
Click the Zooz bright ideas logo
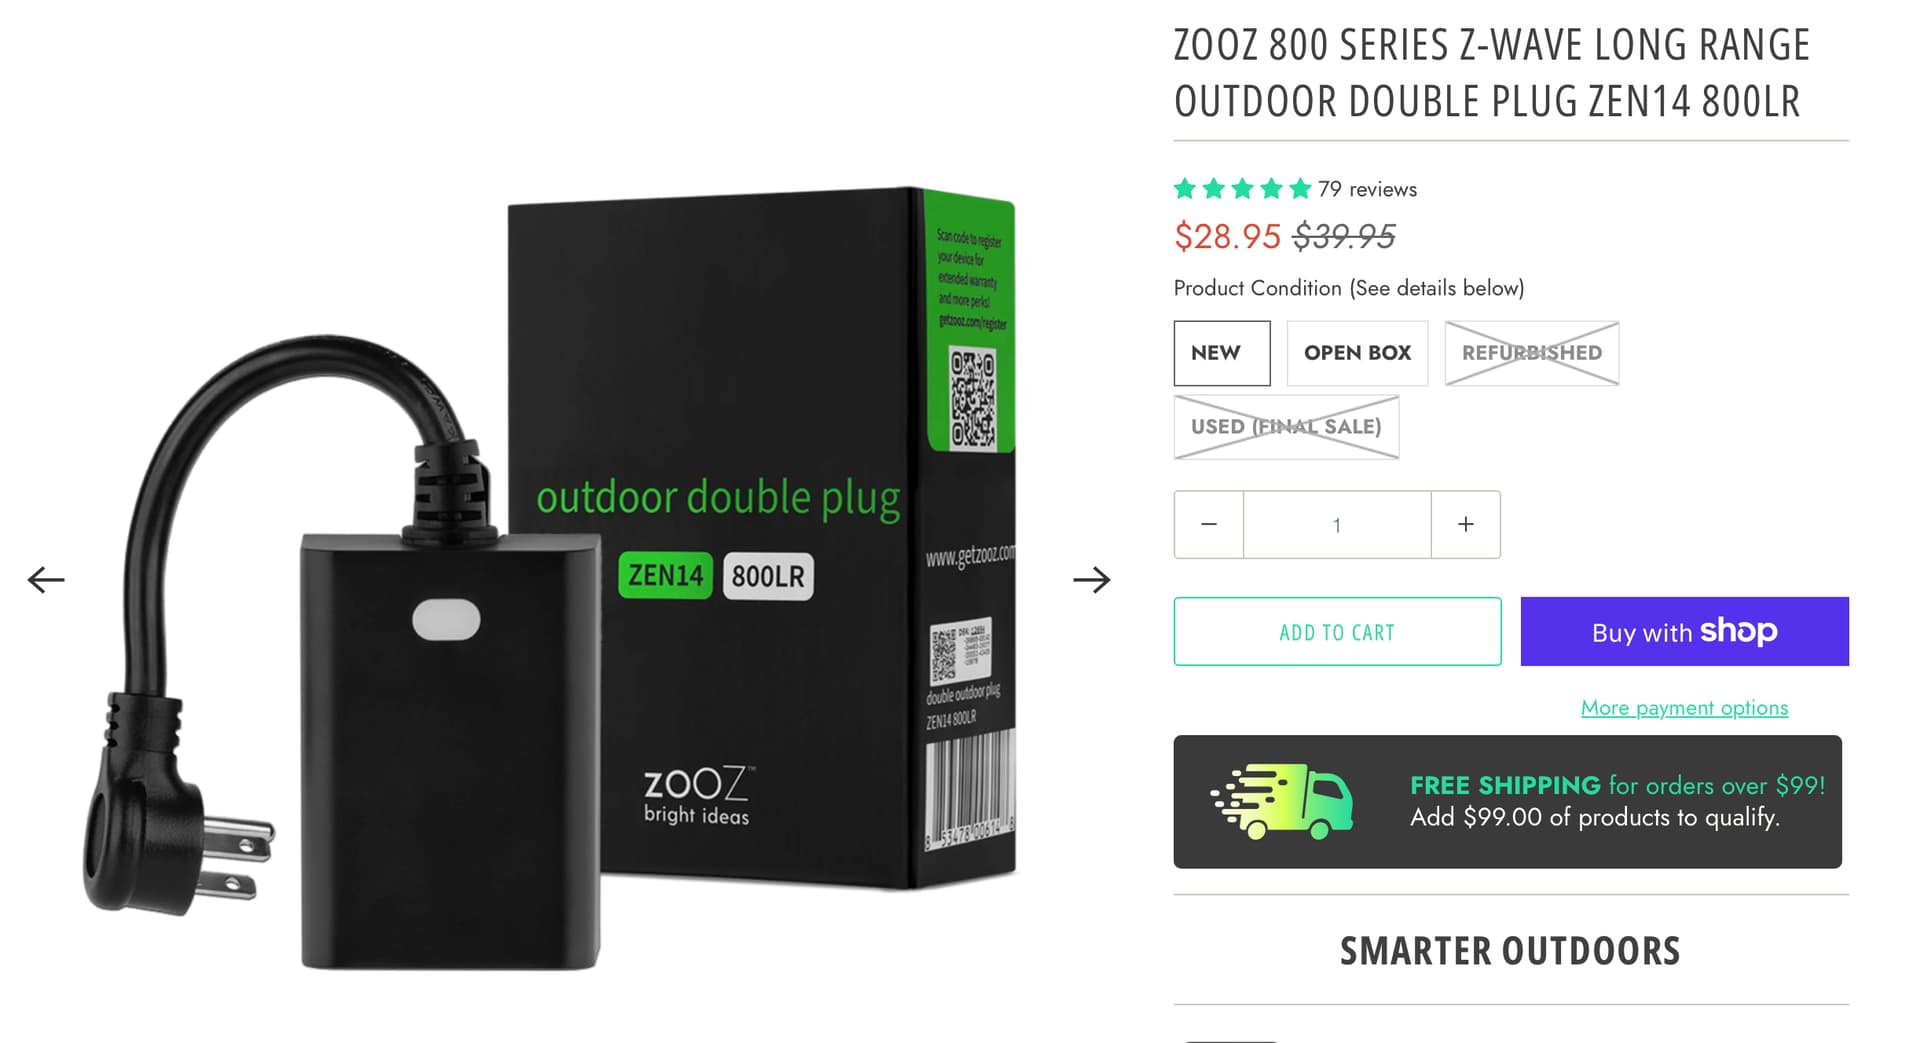(x=697, y=796)
